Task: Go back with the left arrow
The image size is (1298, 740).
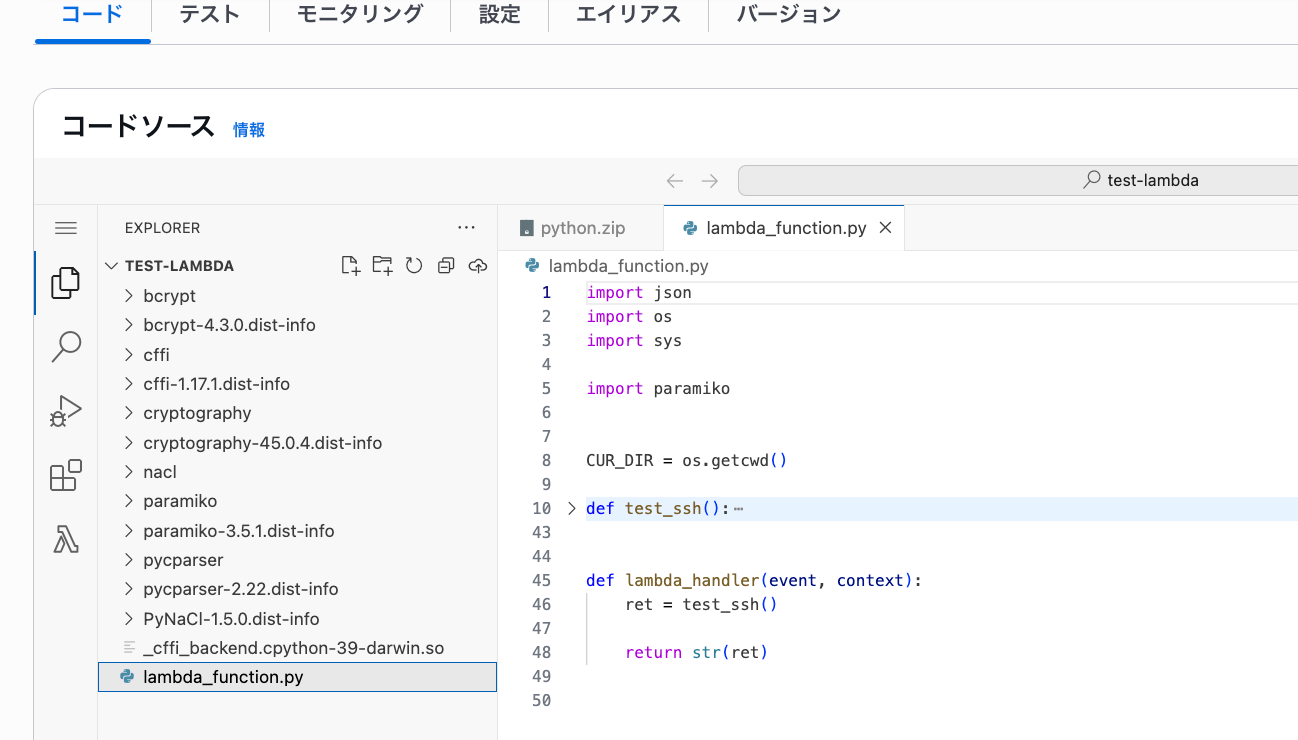Action: pyautogui.click(x=675, y=180)
